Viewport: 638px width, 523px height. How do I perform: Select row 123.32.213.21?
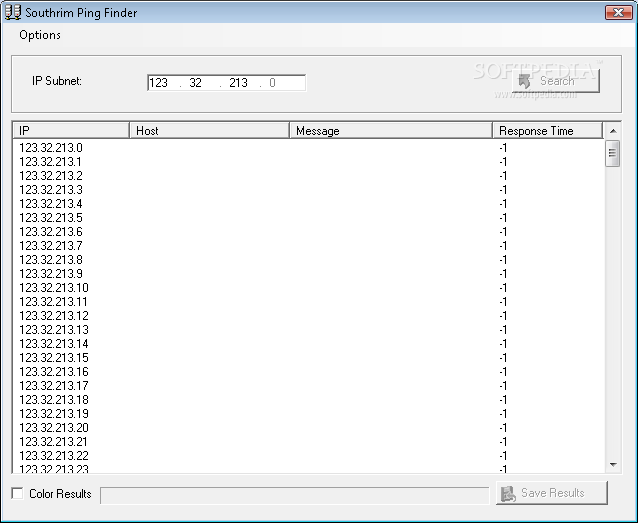click(x=308, y=442)
